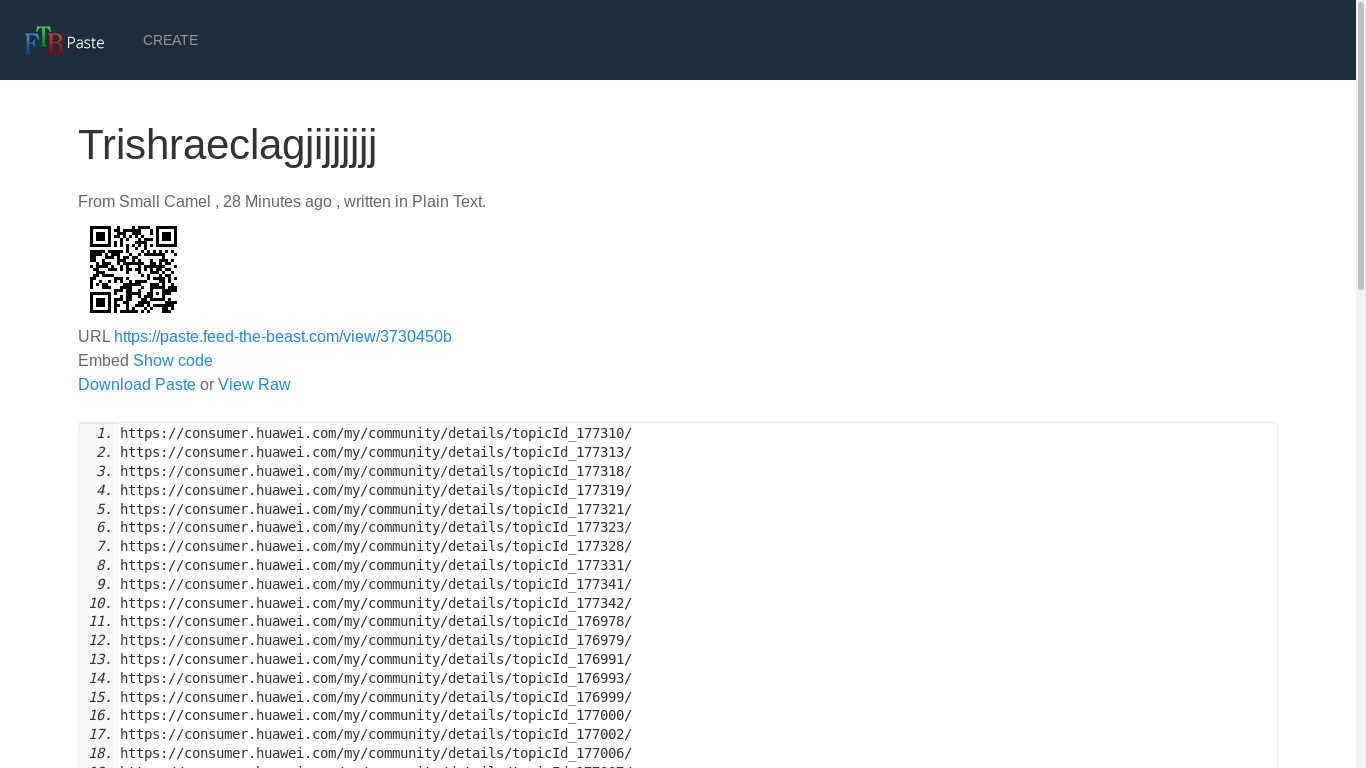Screen dimensions: 1366x768
Task: Click line 7 URL topicId_177328
Action: [376, 547]
